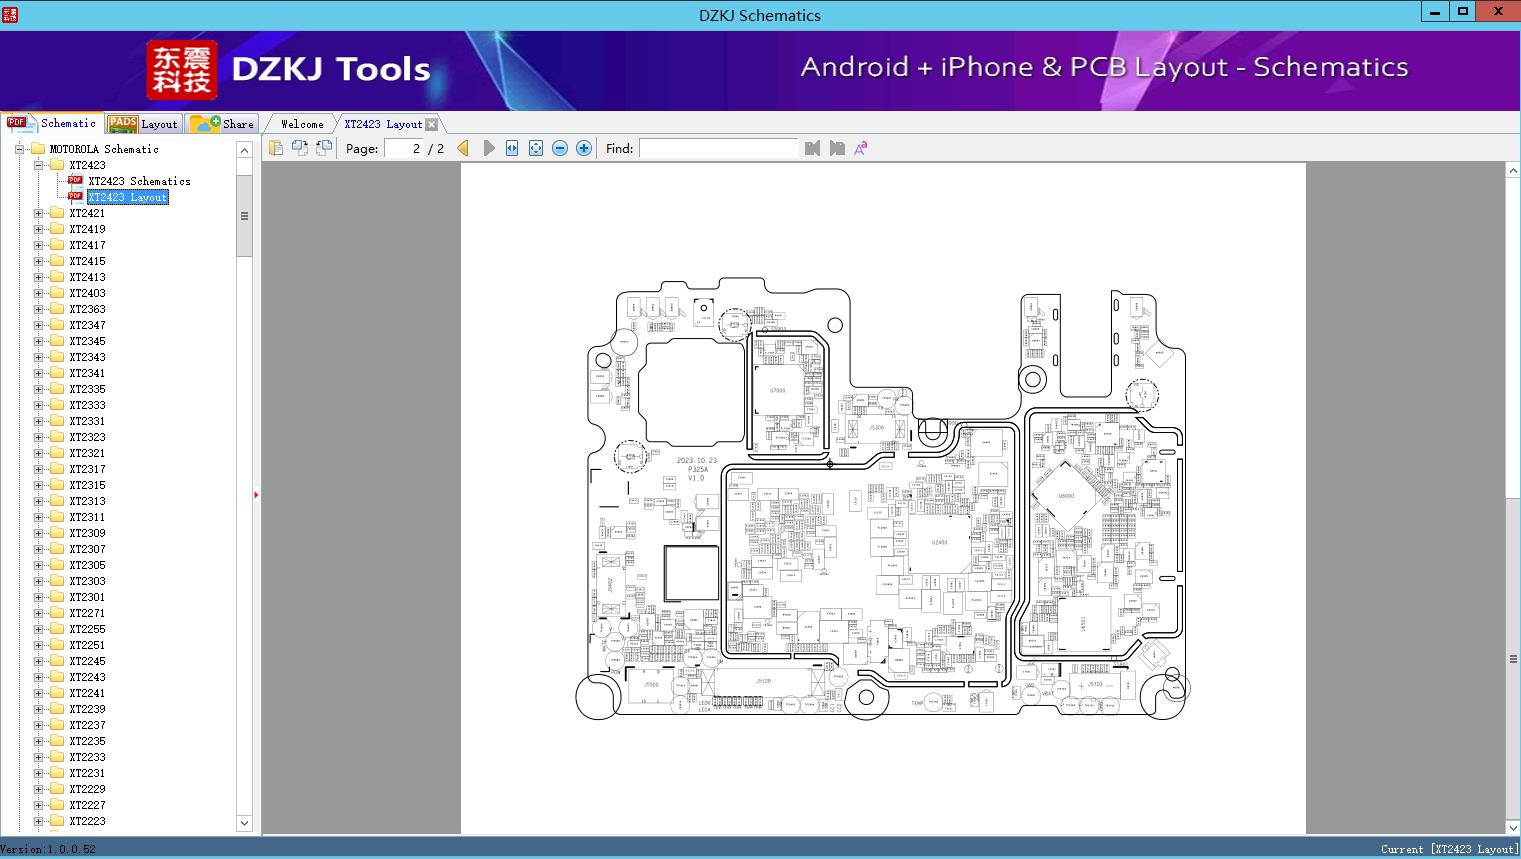Collapse the XT2423 folder
The height and width of the screenshot is (859, 1521).
pos(38,165)
